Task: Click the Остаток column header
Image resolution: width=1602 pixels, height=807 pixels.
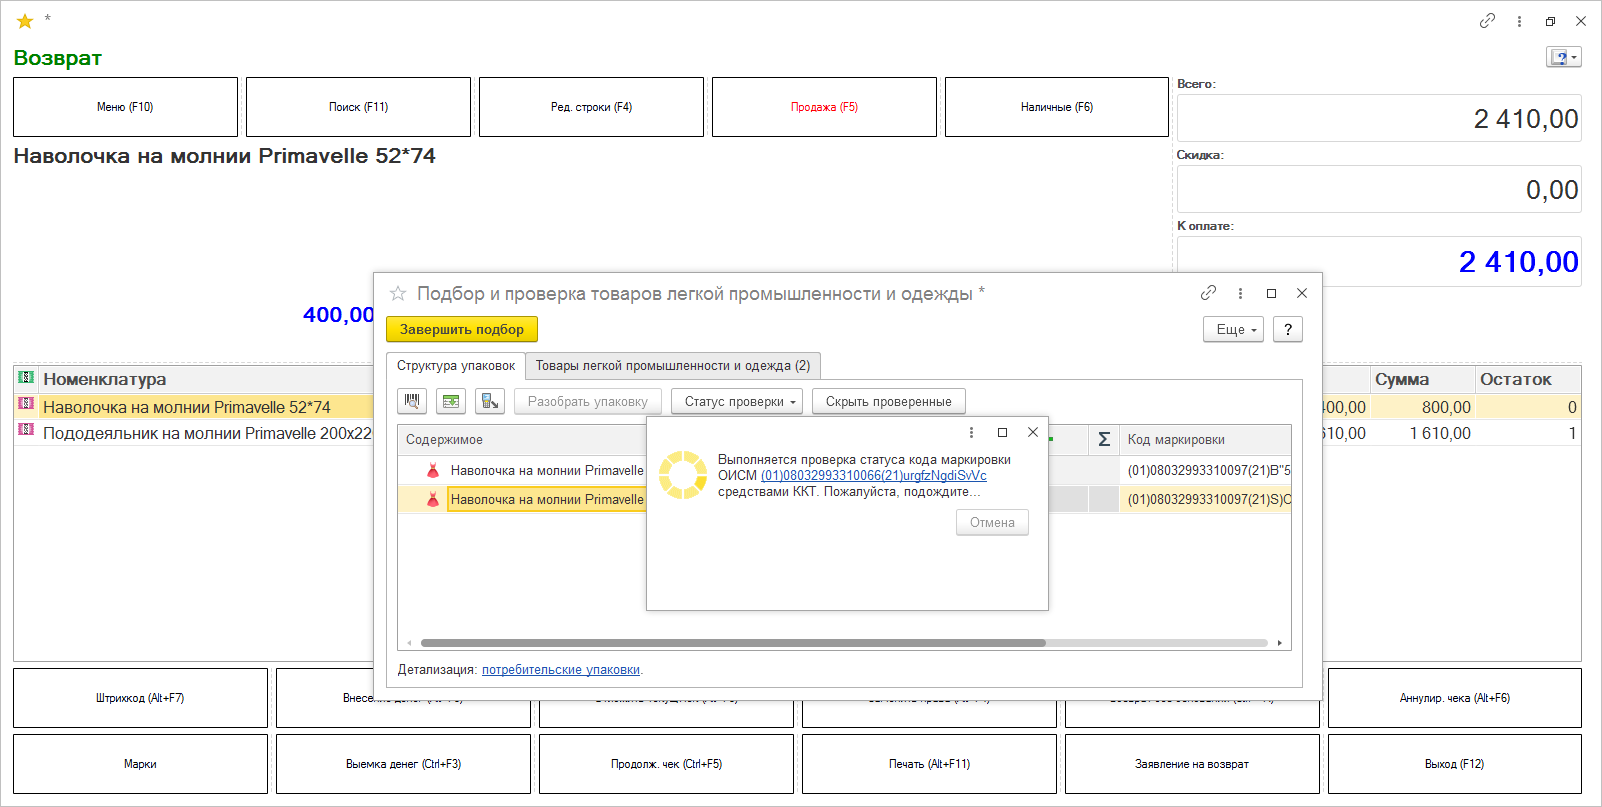Action: pos(1529,379)
